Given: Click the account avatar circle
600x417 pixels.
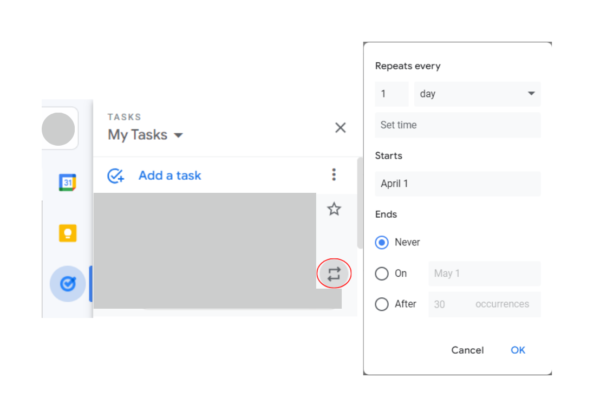Looking at the screenshot, I should 58,129.
